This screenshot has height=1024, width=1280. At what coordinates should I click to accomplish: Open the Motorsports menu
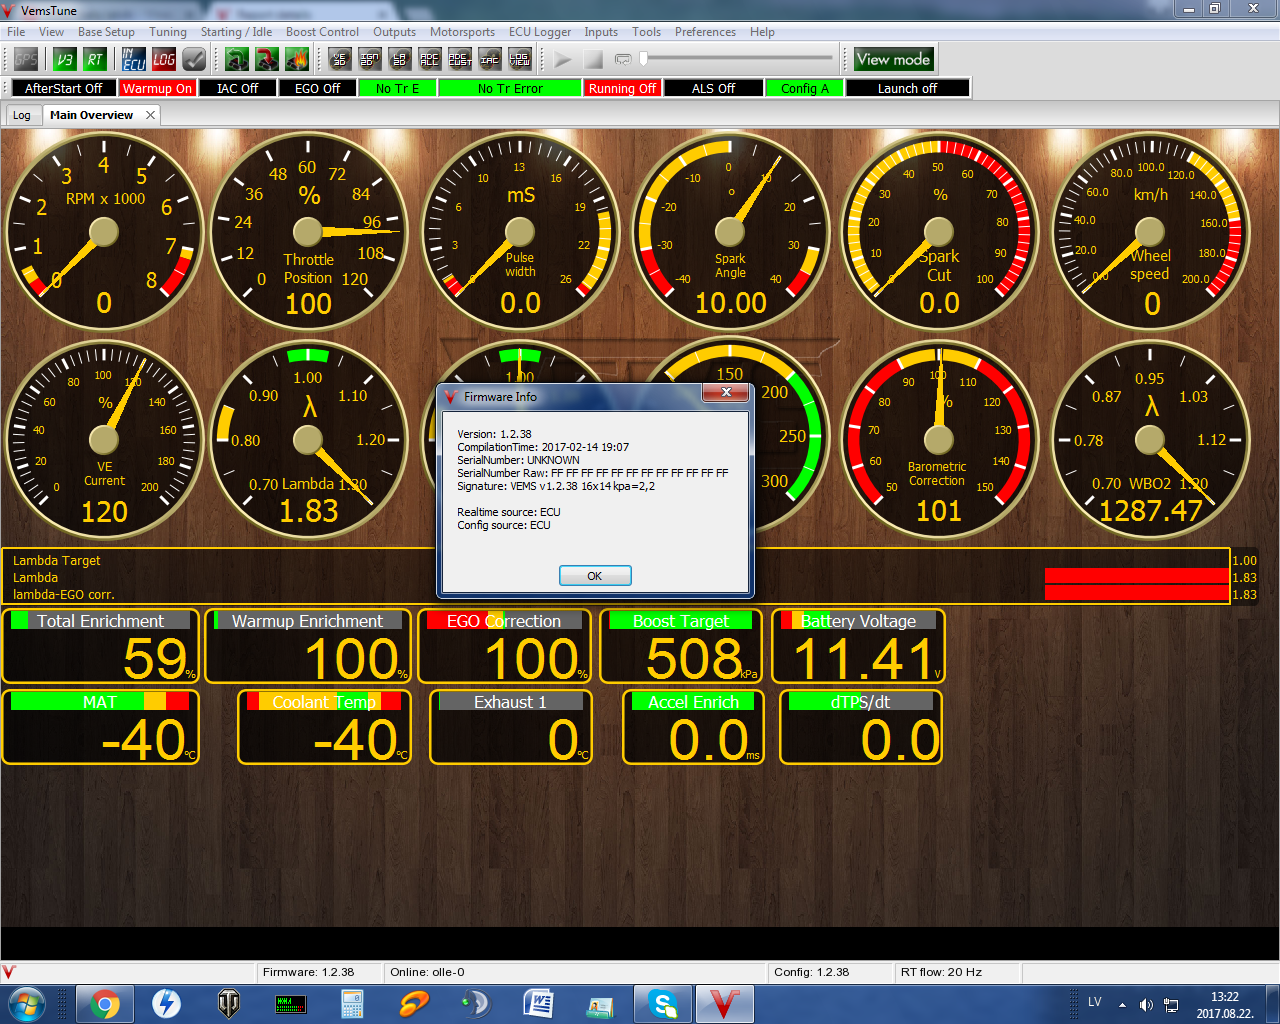coord(462,32)
